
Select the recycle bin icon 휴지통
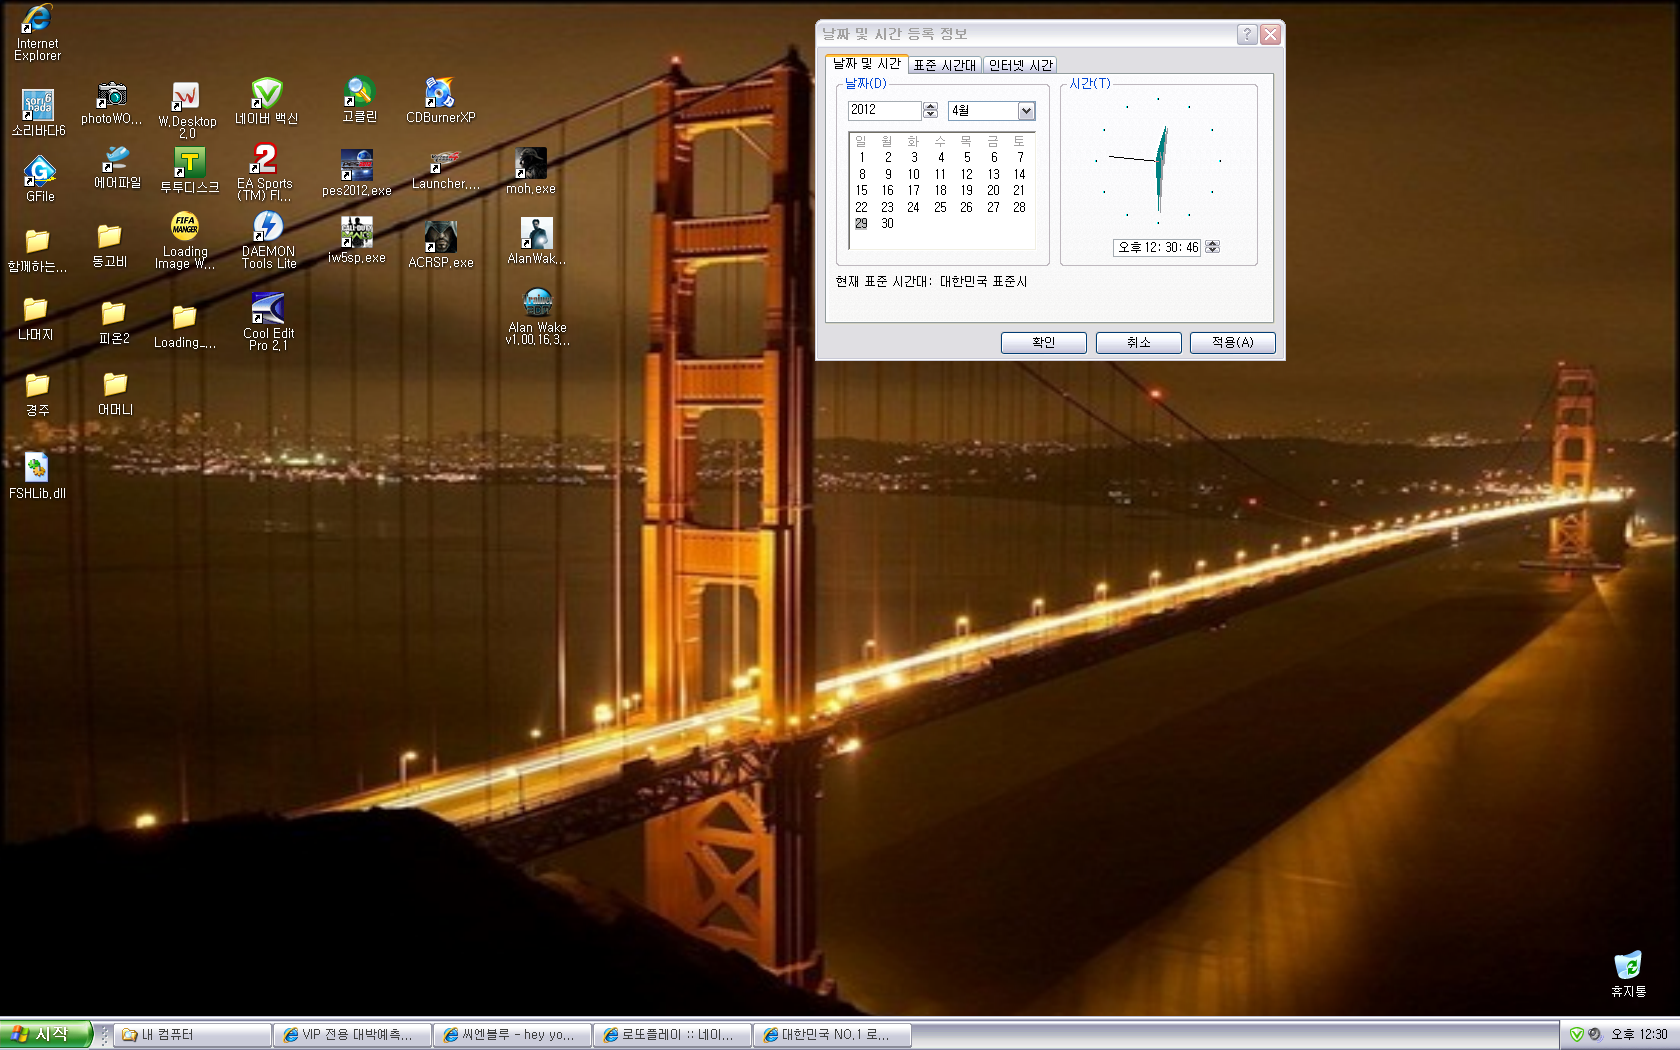[x=1628, y=966]
